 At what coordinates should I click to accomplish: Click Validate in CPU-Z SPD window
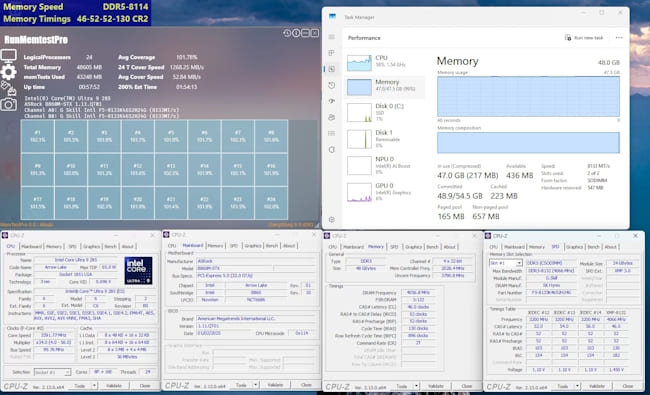click(597, 386)
